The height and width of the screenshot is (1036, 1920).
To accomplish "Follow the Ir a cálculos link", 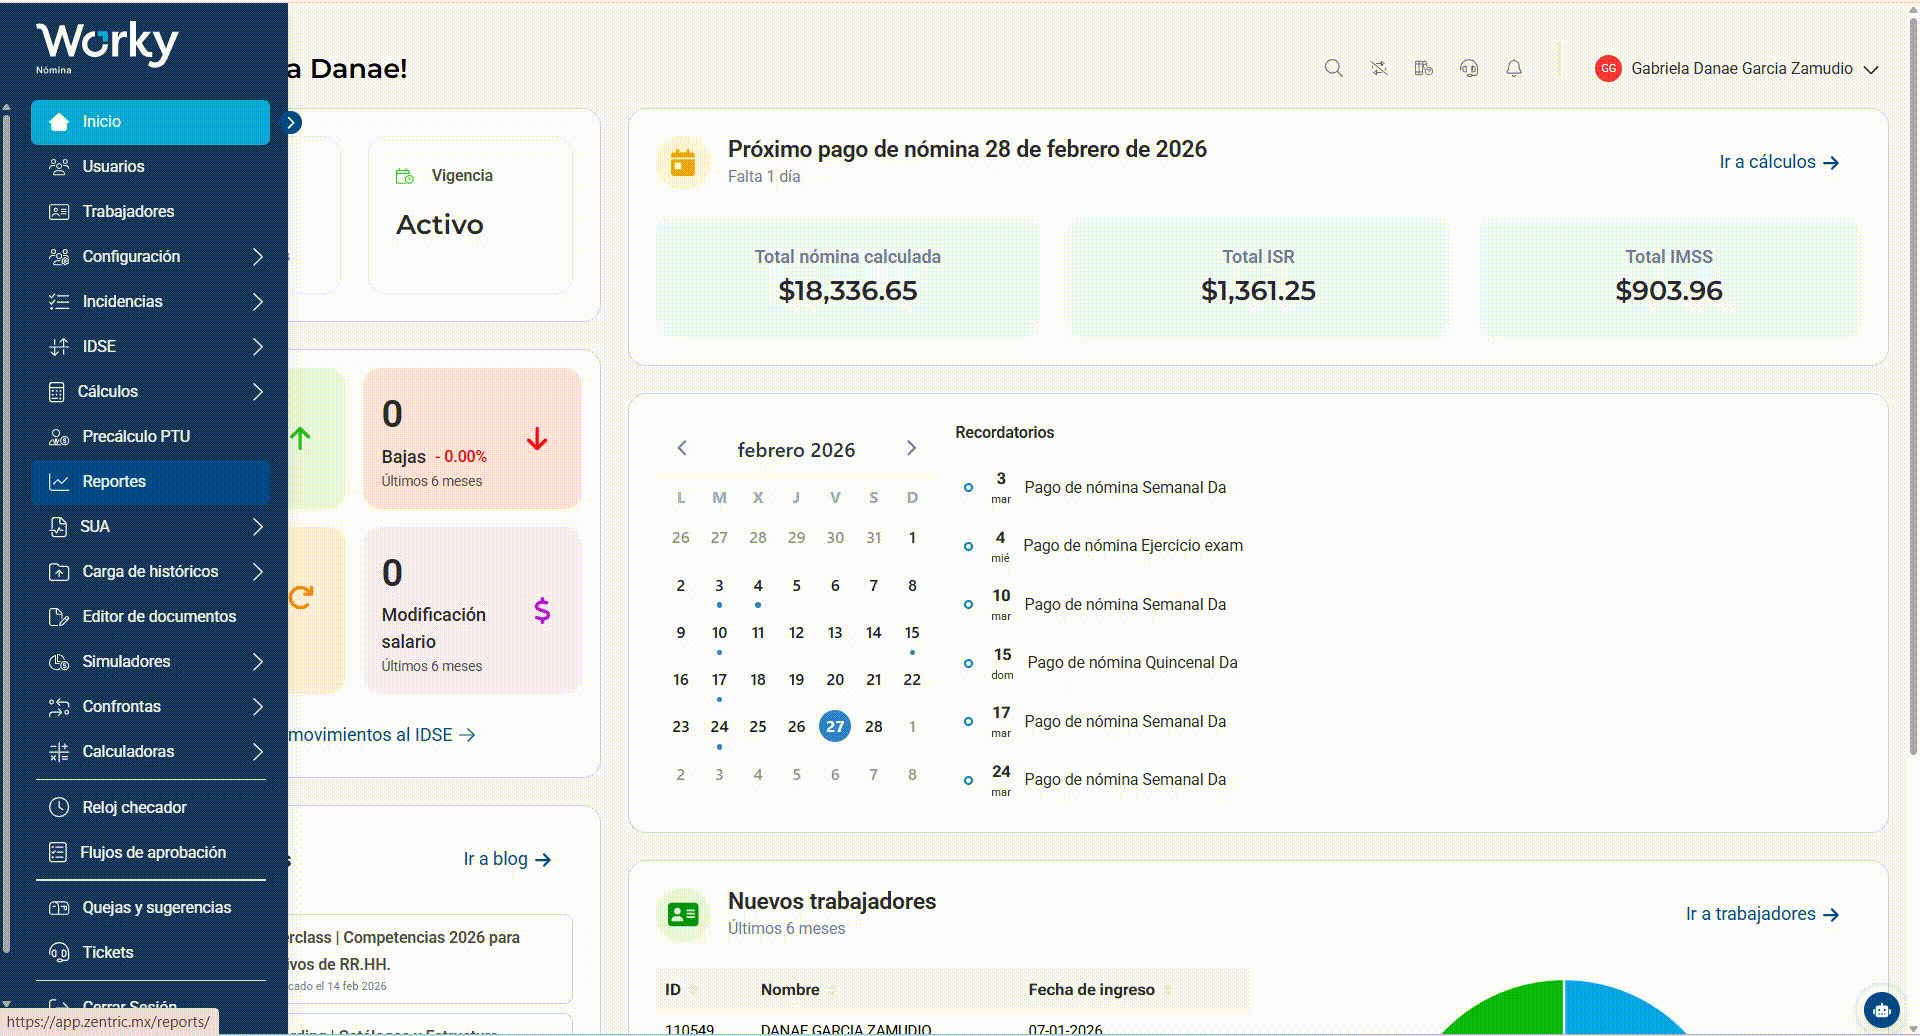I will click(1779, 162).
